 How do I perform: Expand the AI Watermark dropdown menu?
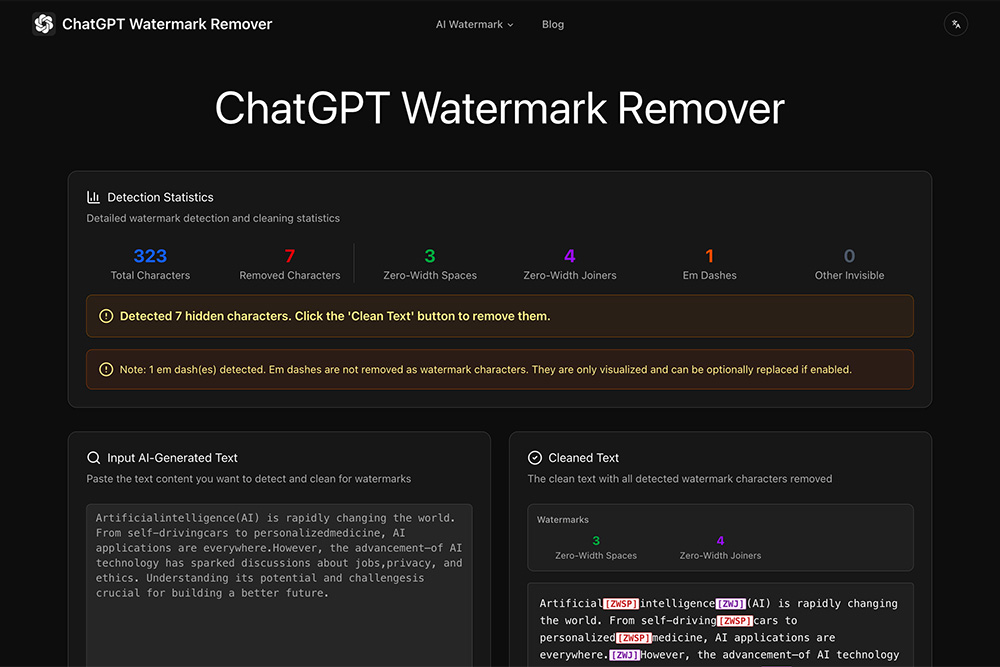(x=474, y=24)
